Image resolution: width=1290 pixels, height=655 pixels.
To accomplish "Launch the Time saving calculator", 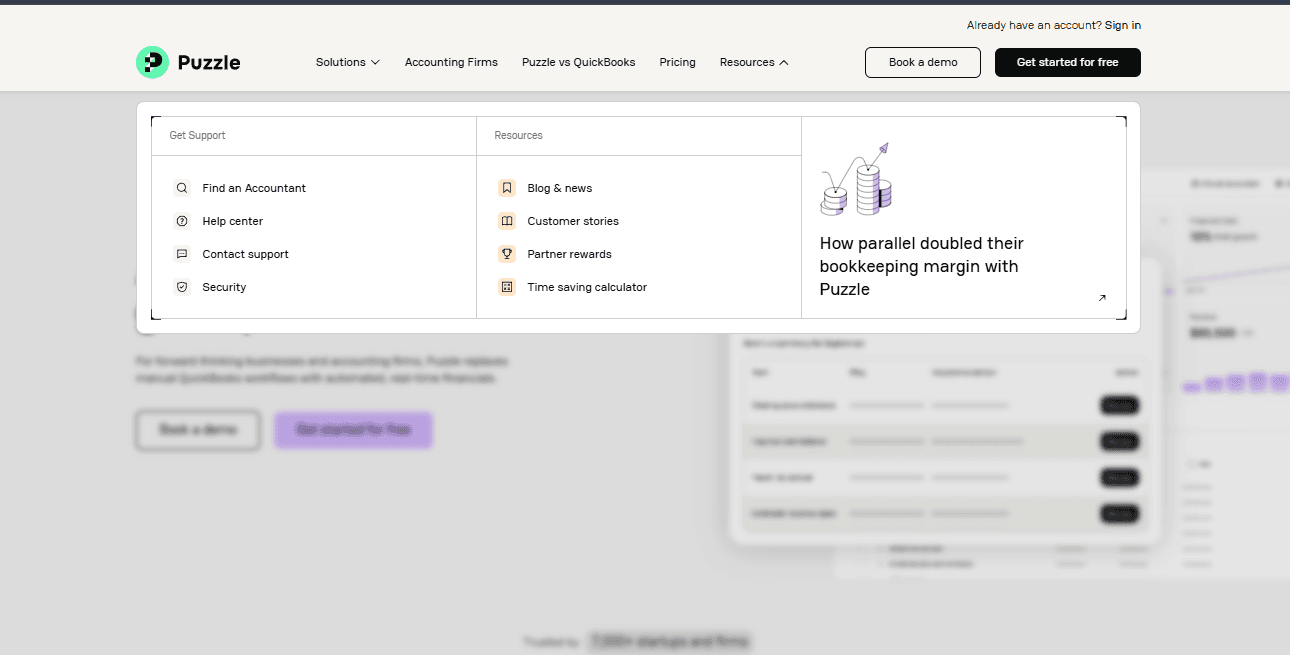I will tap(587, 287).
